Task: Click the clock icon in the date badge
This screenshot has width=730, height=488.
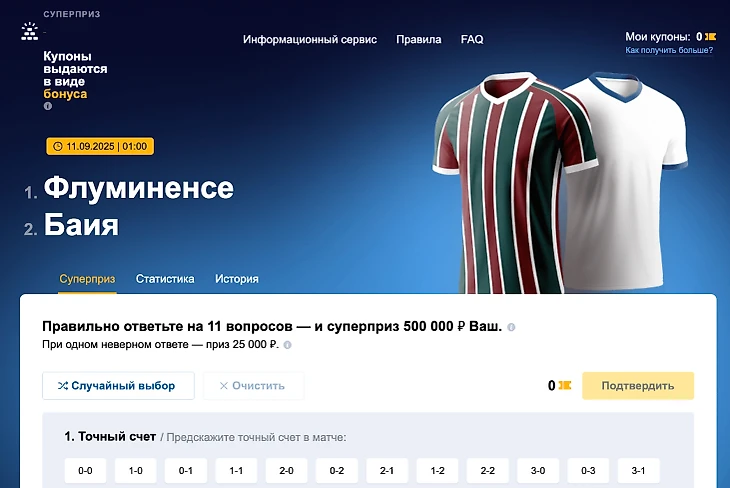Action: (x=58, y=147)
